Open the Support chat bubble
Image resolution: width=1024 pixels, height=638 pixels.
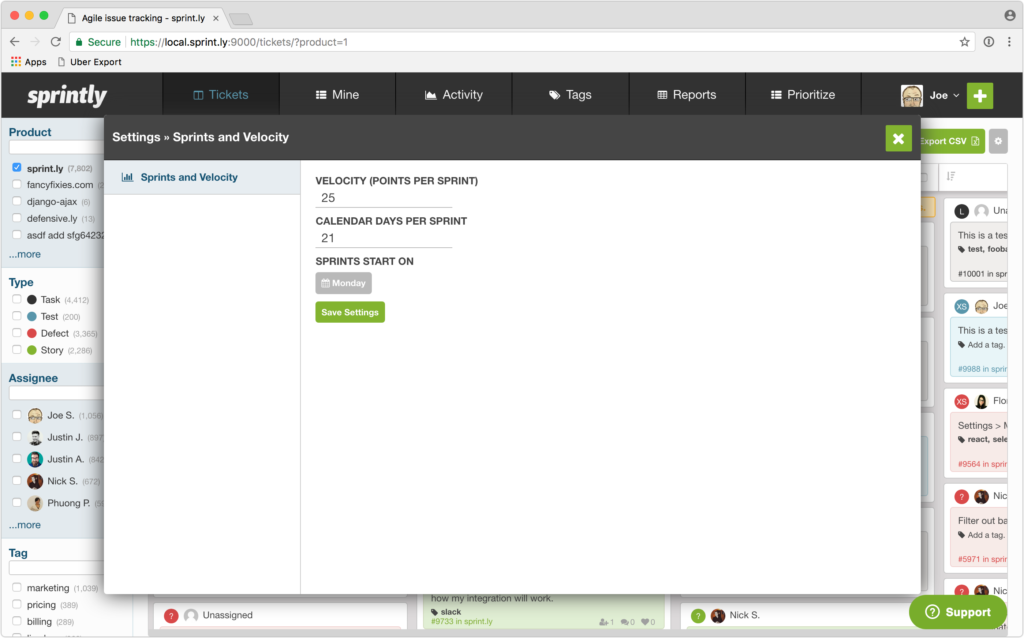[957, 612]
